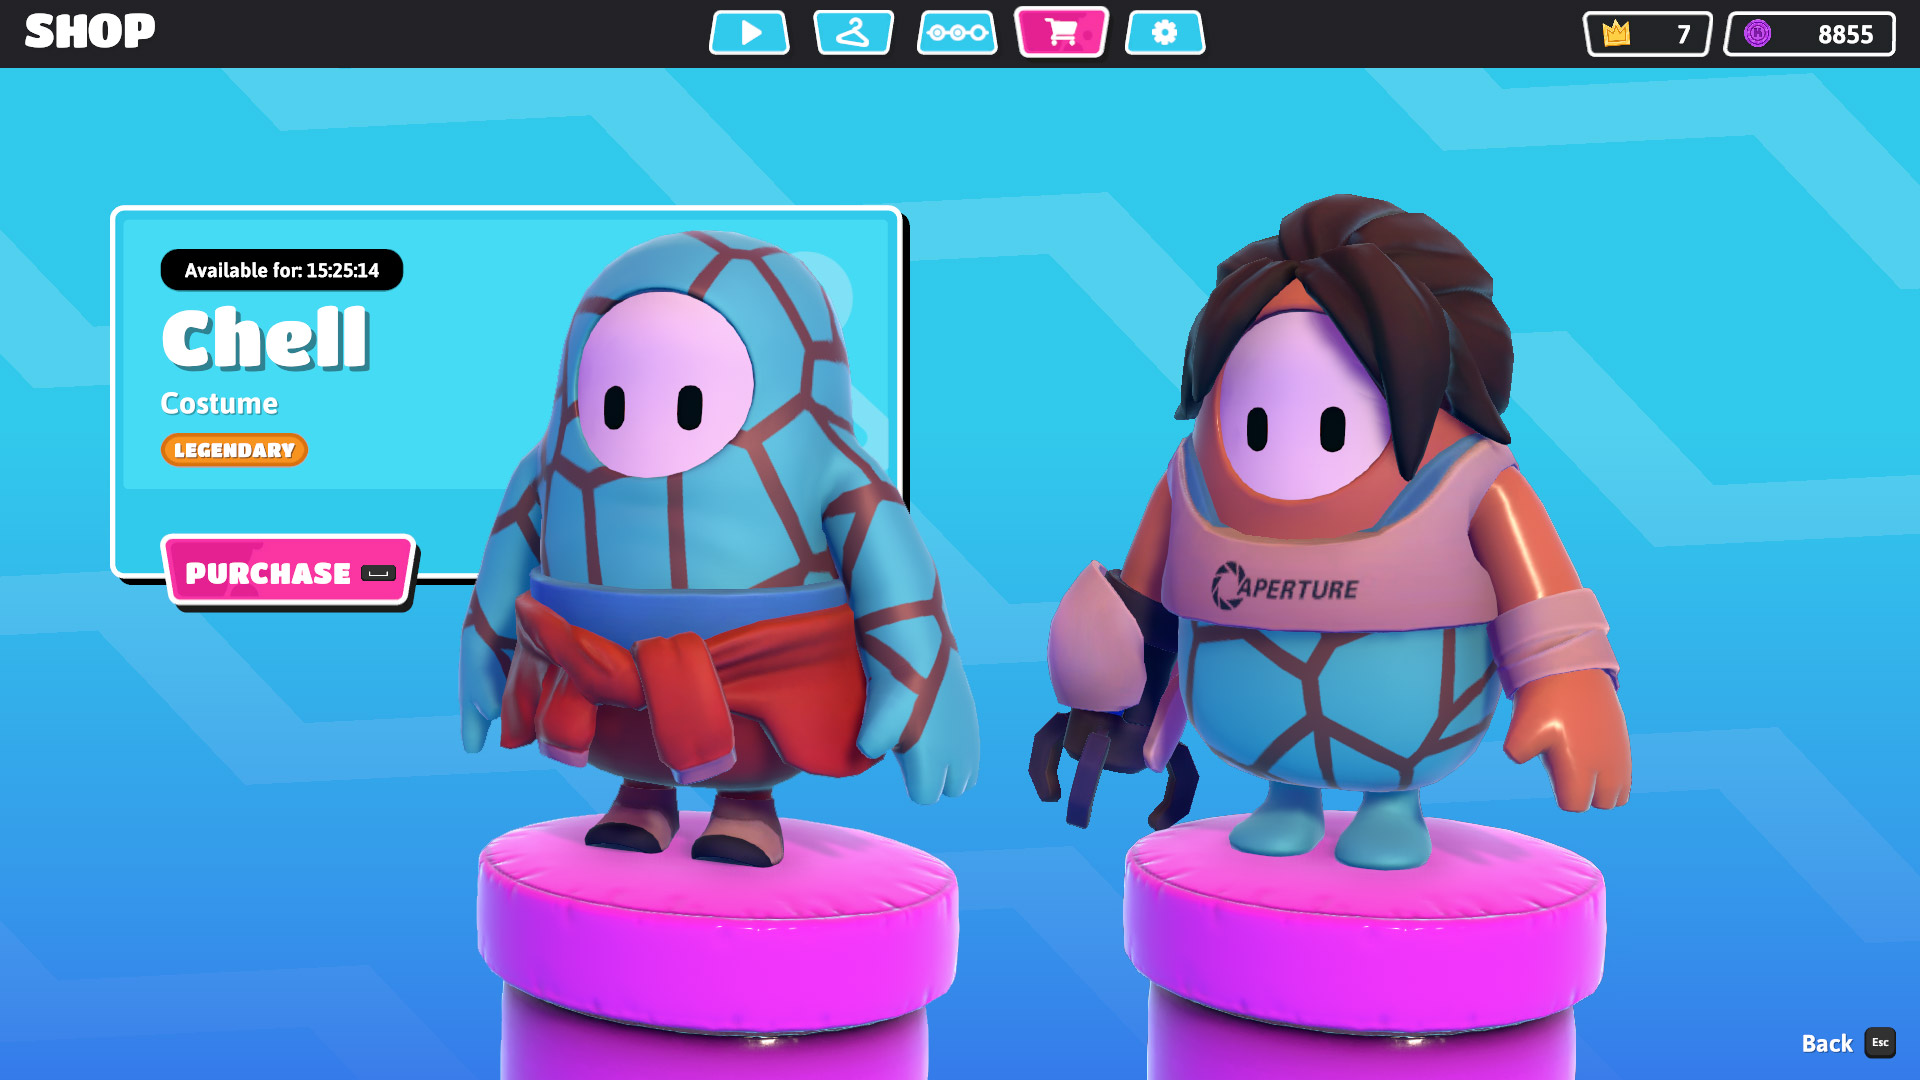
Task: Open the season progress track icon
Action: coord(957,33)
